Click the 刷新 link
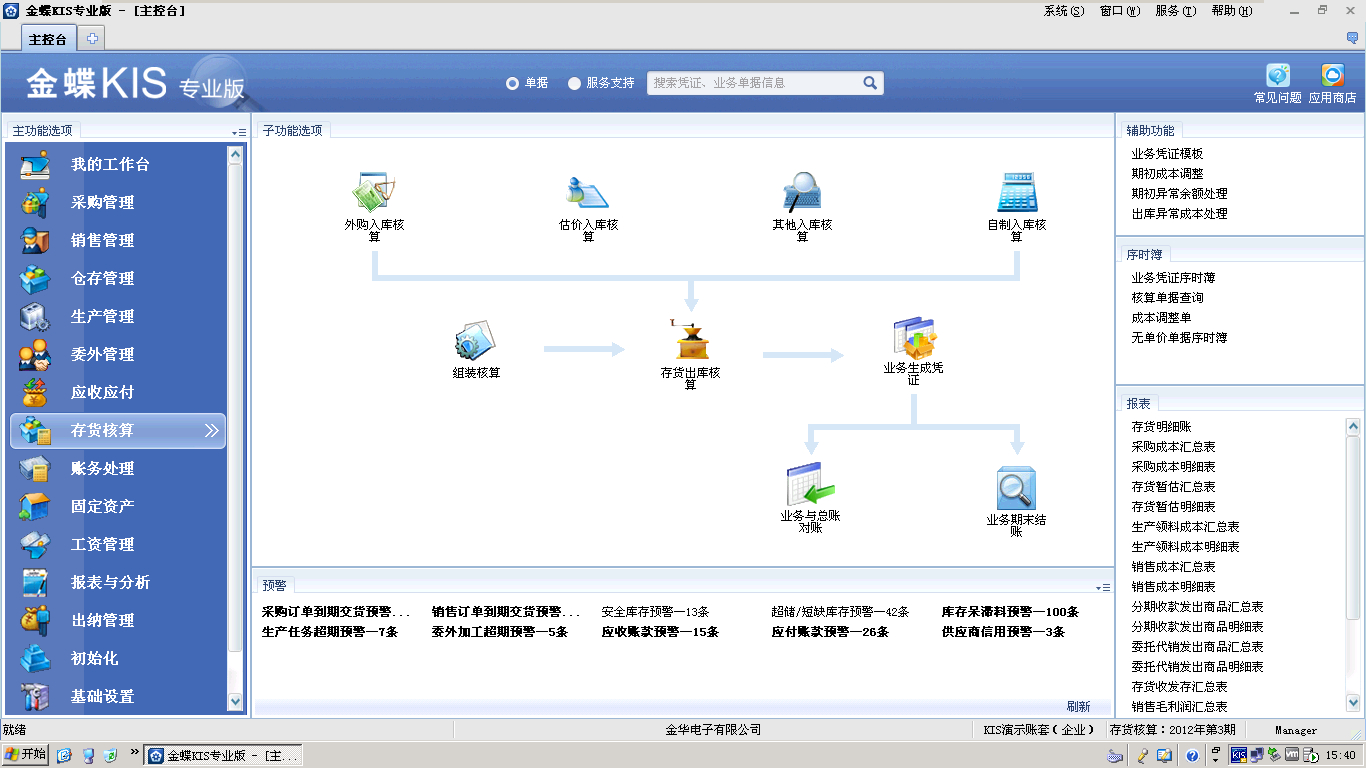This screenshot has height=768, width=1366. 1078,706
